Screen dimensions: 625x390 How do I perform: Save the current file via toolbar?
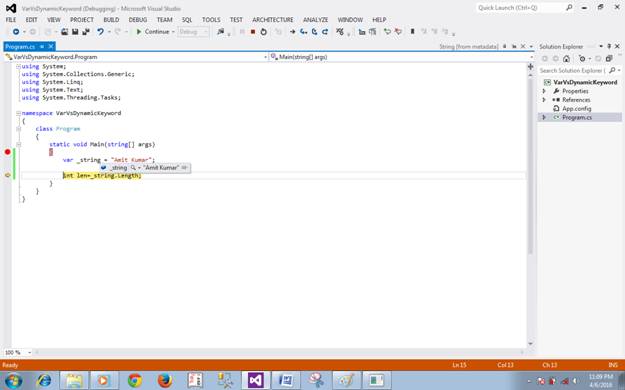coord(75,32)
